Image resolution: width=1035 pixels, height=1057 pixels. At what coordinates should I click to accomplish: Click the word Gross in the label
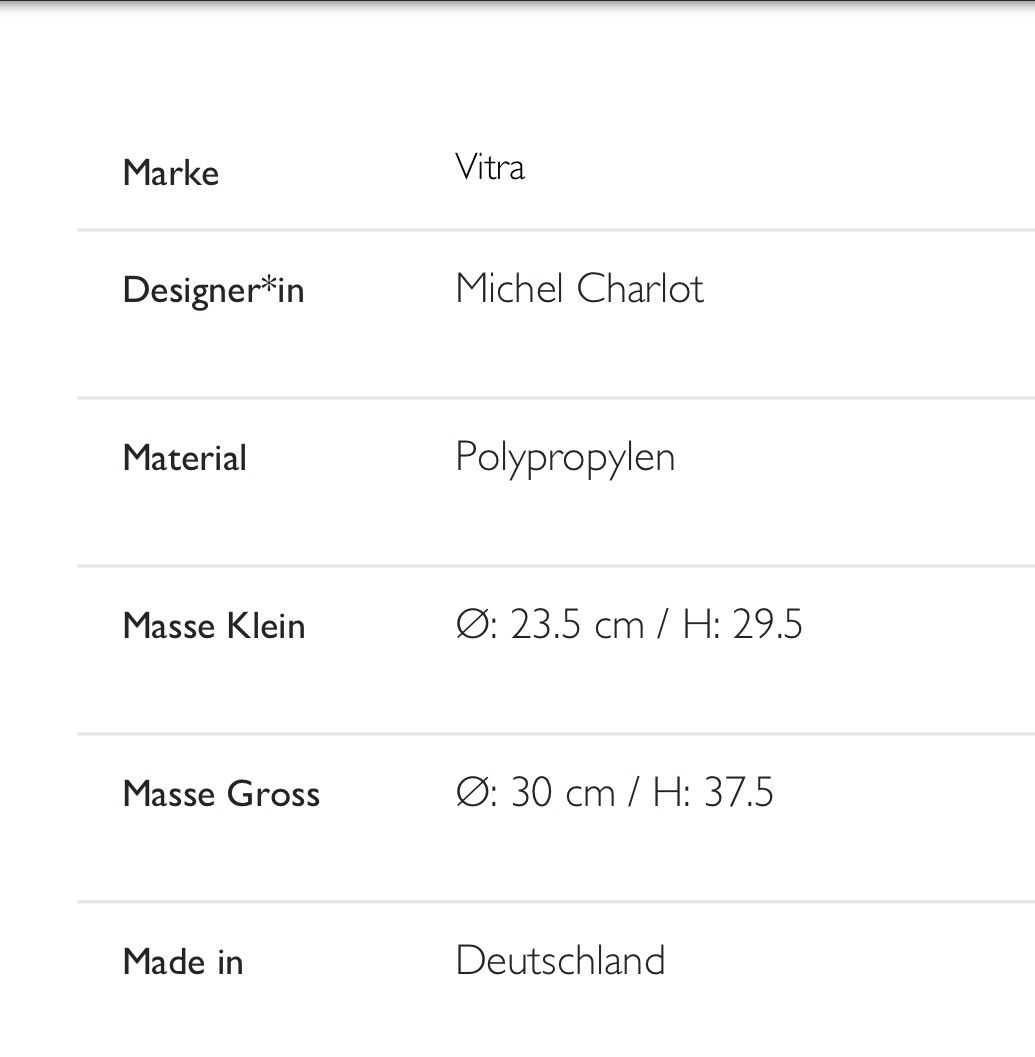pyautogui.click(x=273, y=793)
